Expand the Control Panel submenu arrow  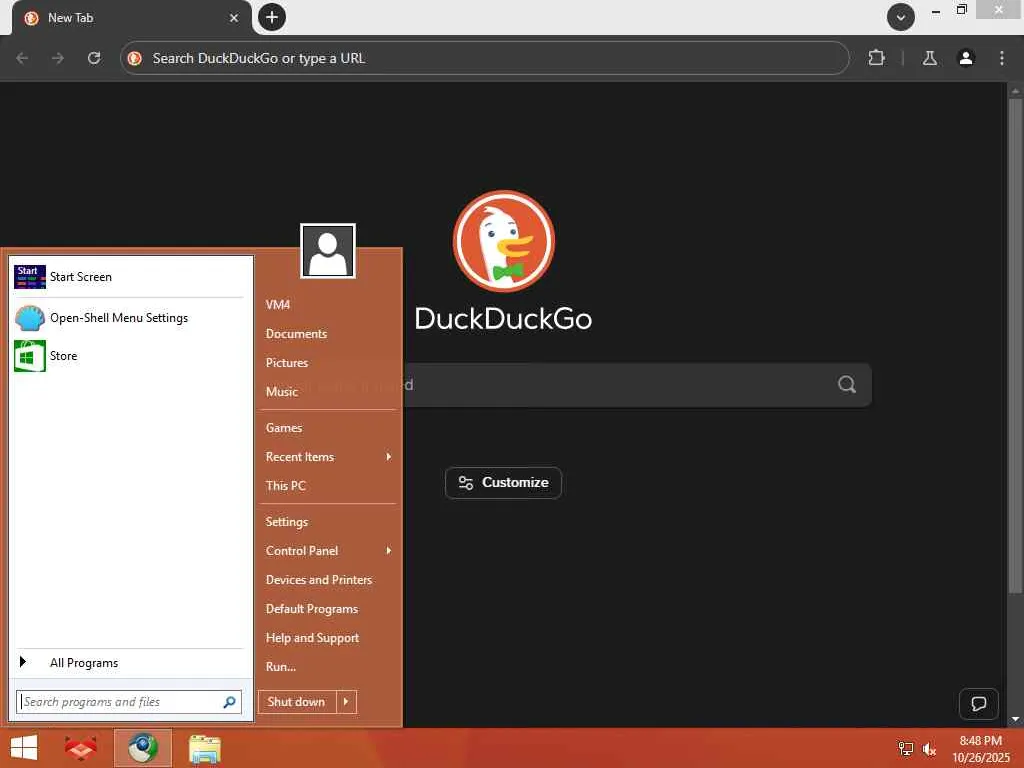point(389,551)
